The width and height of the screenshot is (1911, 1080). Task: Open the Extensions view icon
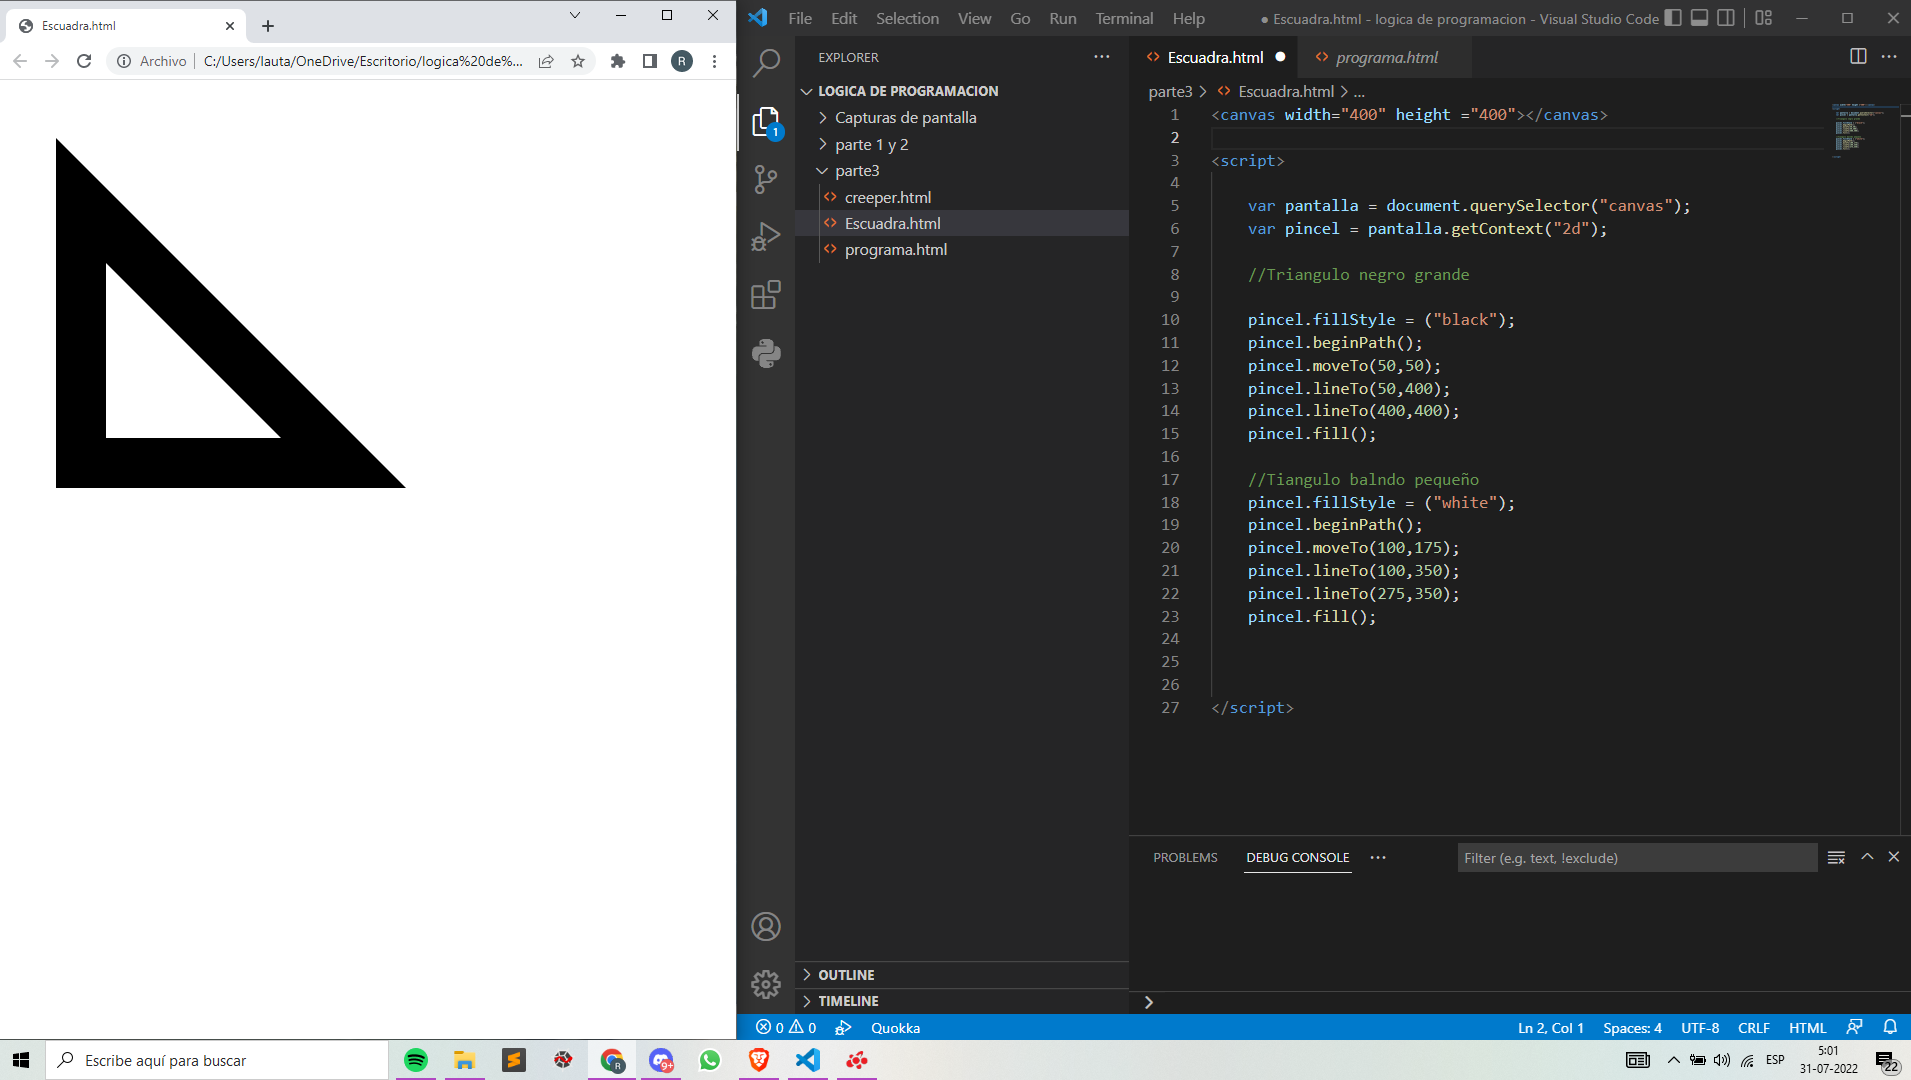point(766,295)
